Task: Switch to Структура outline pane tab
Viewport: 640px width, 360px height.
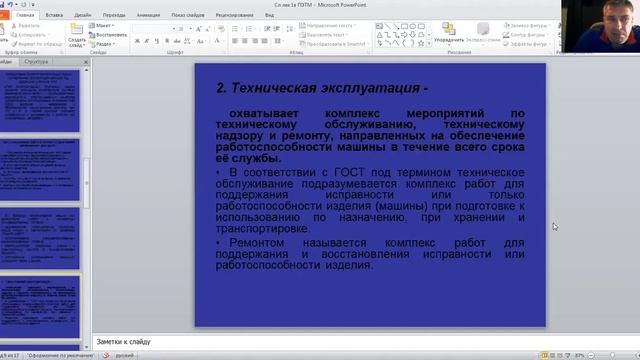Action: point(36,62)
